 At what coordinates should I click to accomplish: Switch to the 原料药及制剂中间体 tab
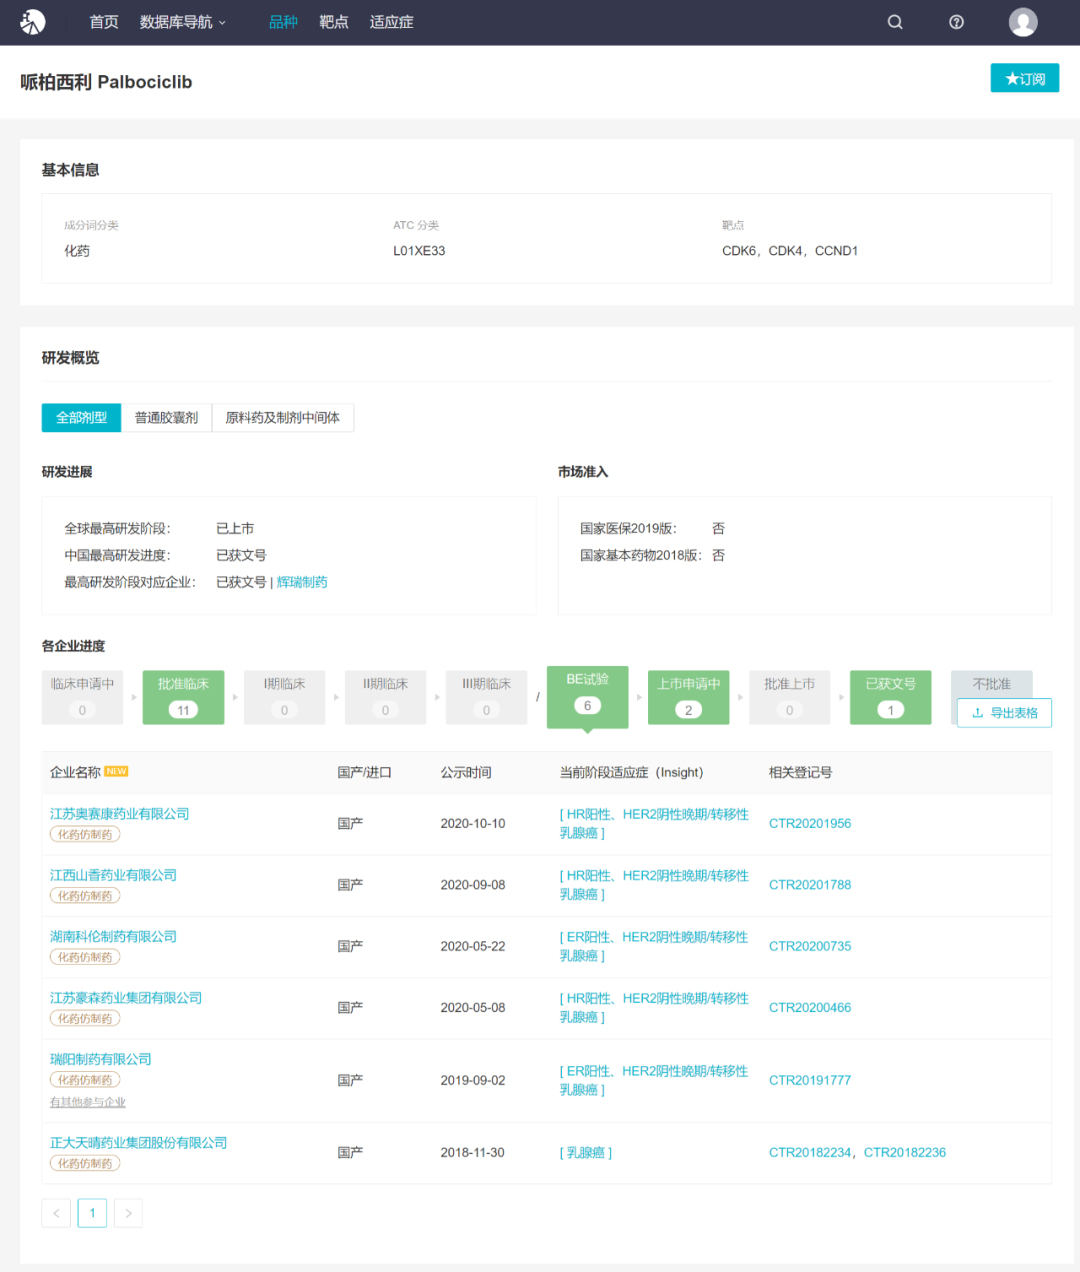pos(283,418)
